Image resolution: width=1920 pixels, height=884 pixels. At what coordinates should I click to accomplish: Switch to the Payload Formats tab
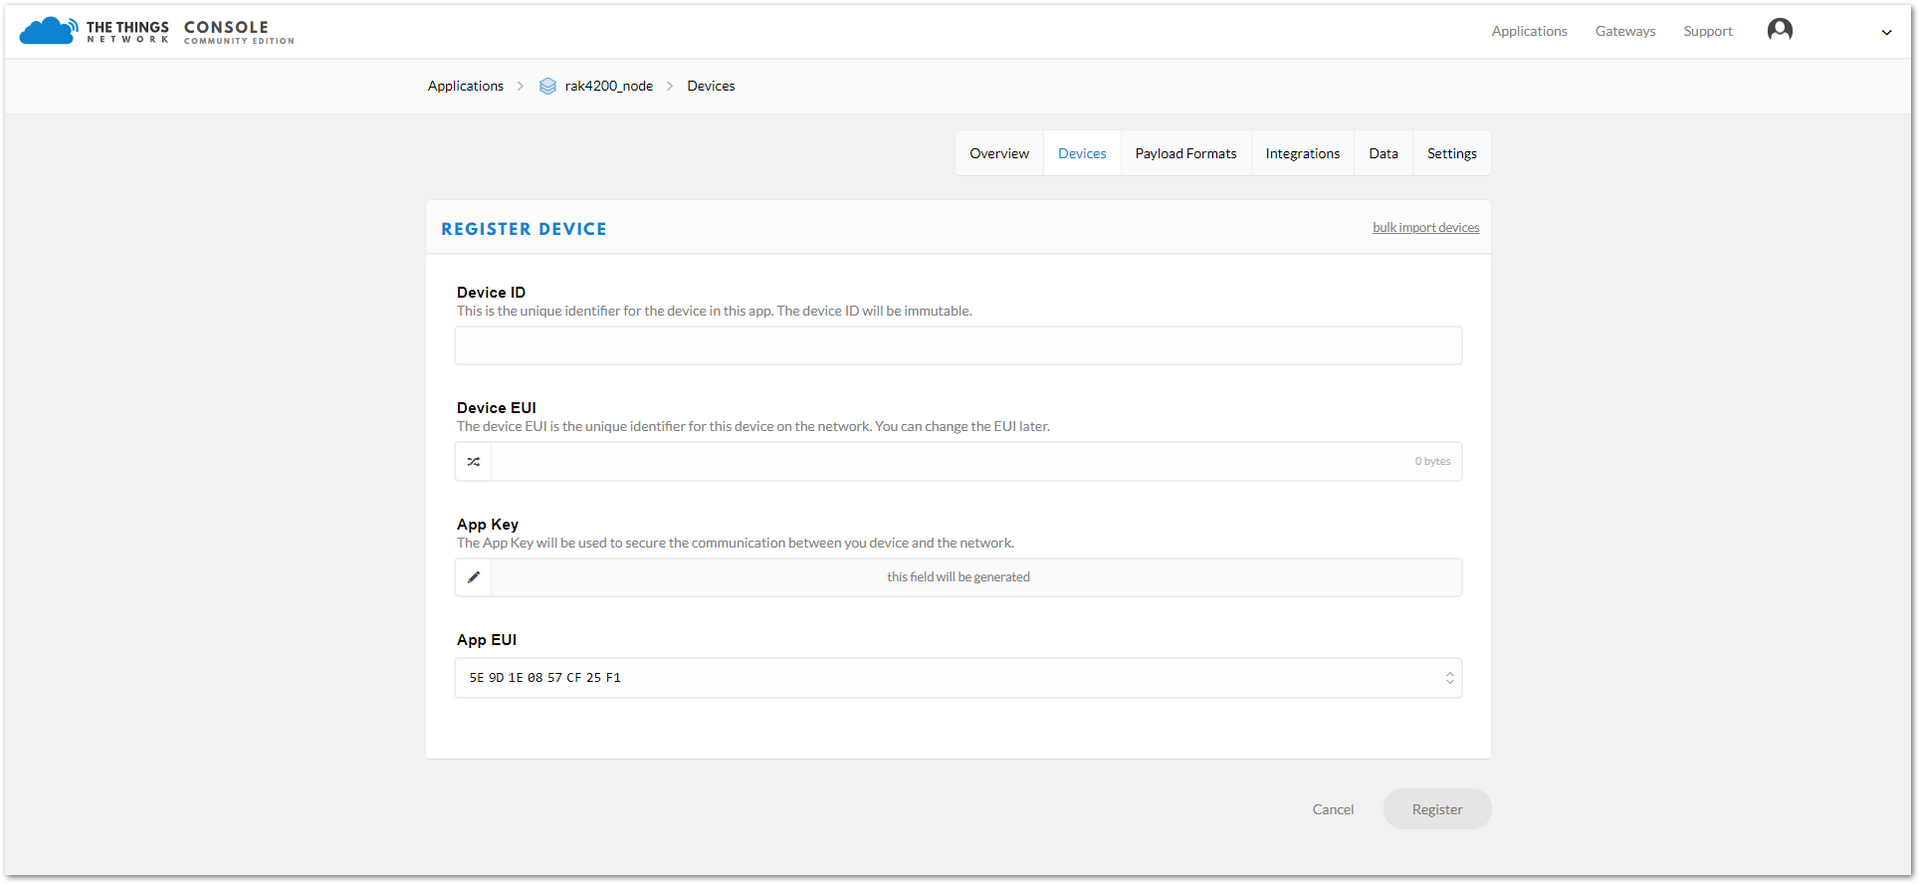tap(1186, 153)
